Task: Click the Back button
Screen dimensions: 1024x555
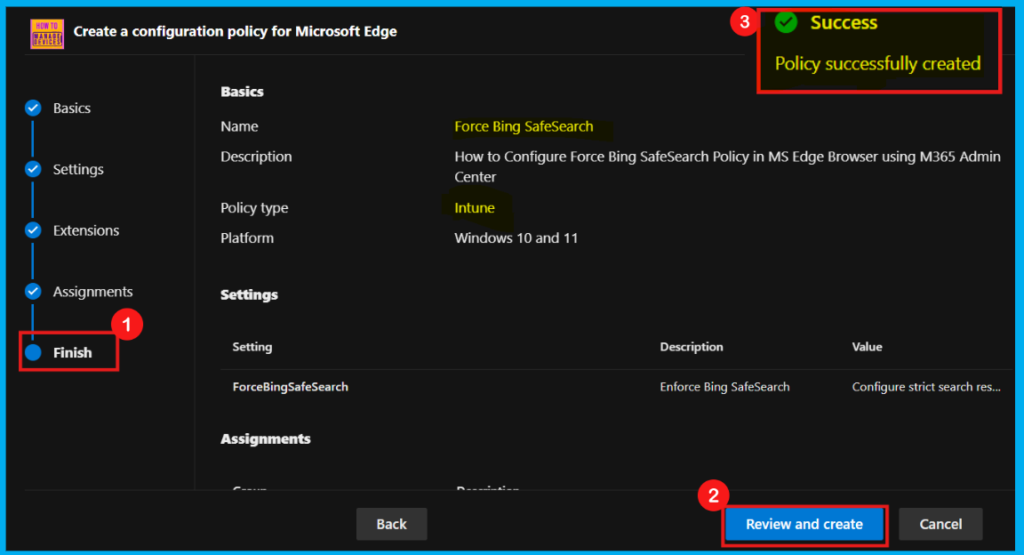Action: pos(392,524)
